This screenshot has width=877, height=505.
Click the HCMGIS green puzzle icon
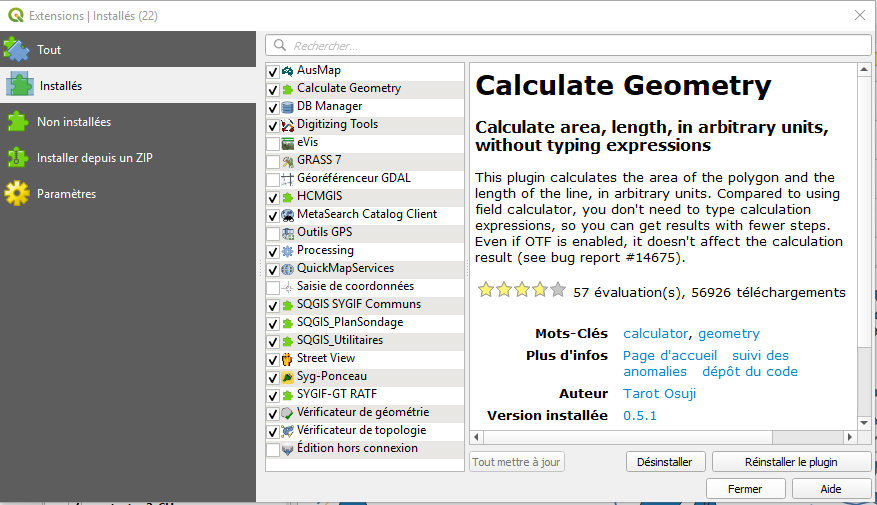pos(287,197)
